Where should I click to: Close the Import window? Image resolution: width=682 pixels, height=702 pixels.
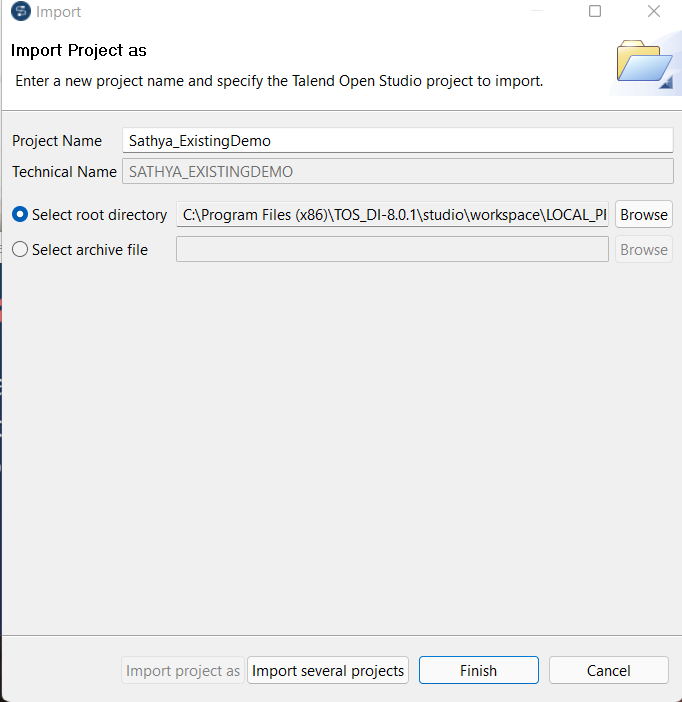(x=654, y=11)
